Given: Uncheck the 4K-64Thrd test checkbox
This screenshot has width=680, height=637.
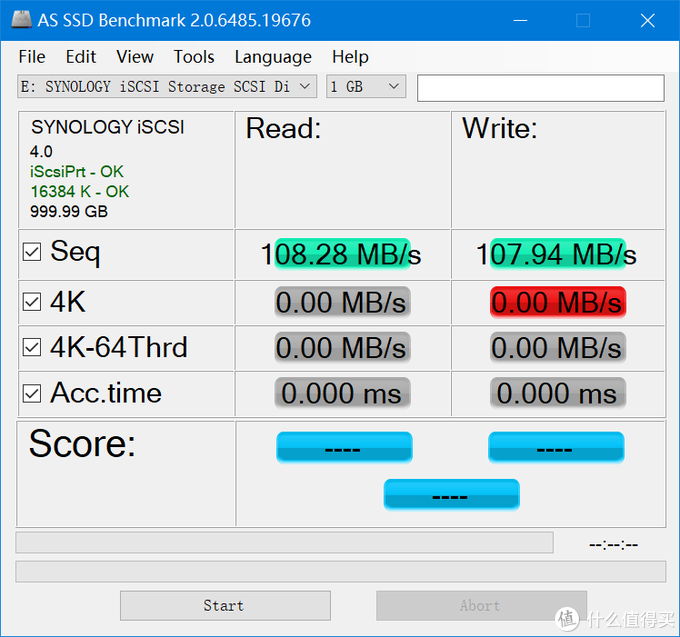Looking at the screenshot, I should click(32, 347).
